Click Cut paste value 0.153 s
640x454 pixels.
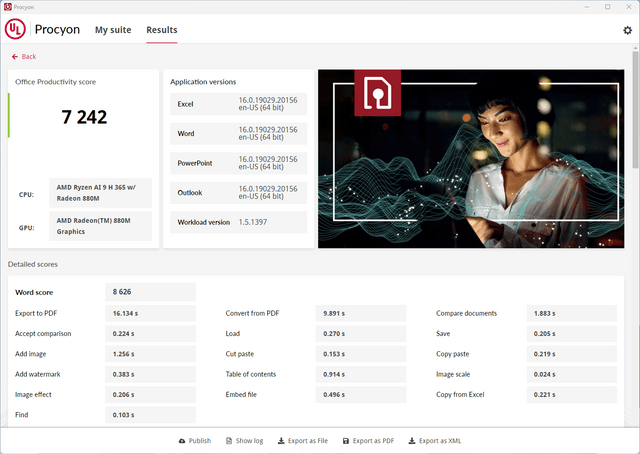tap(361, 354)
